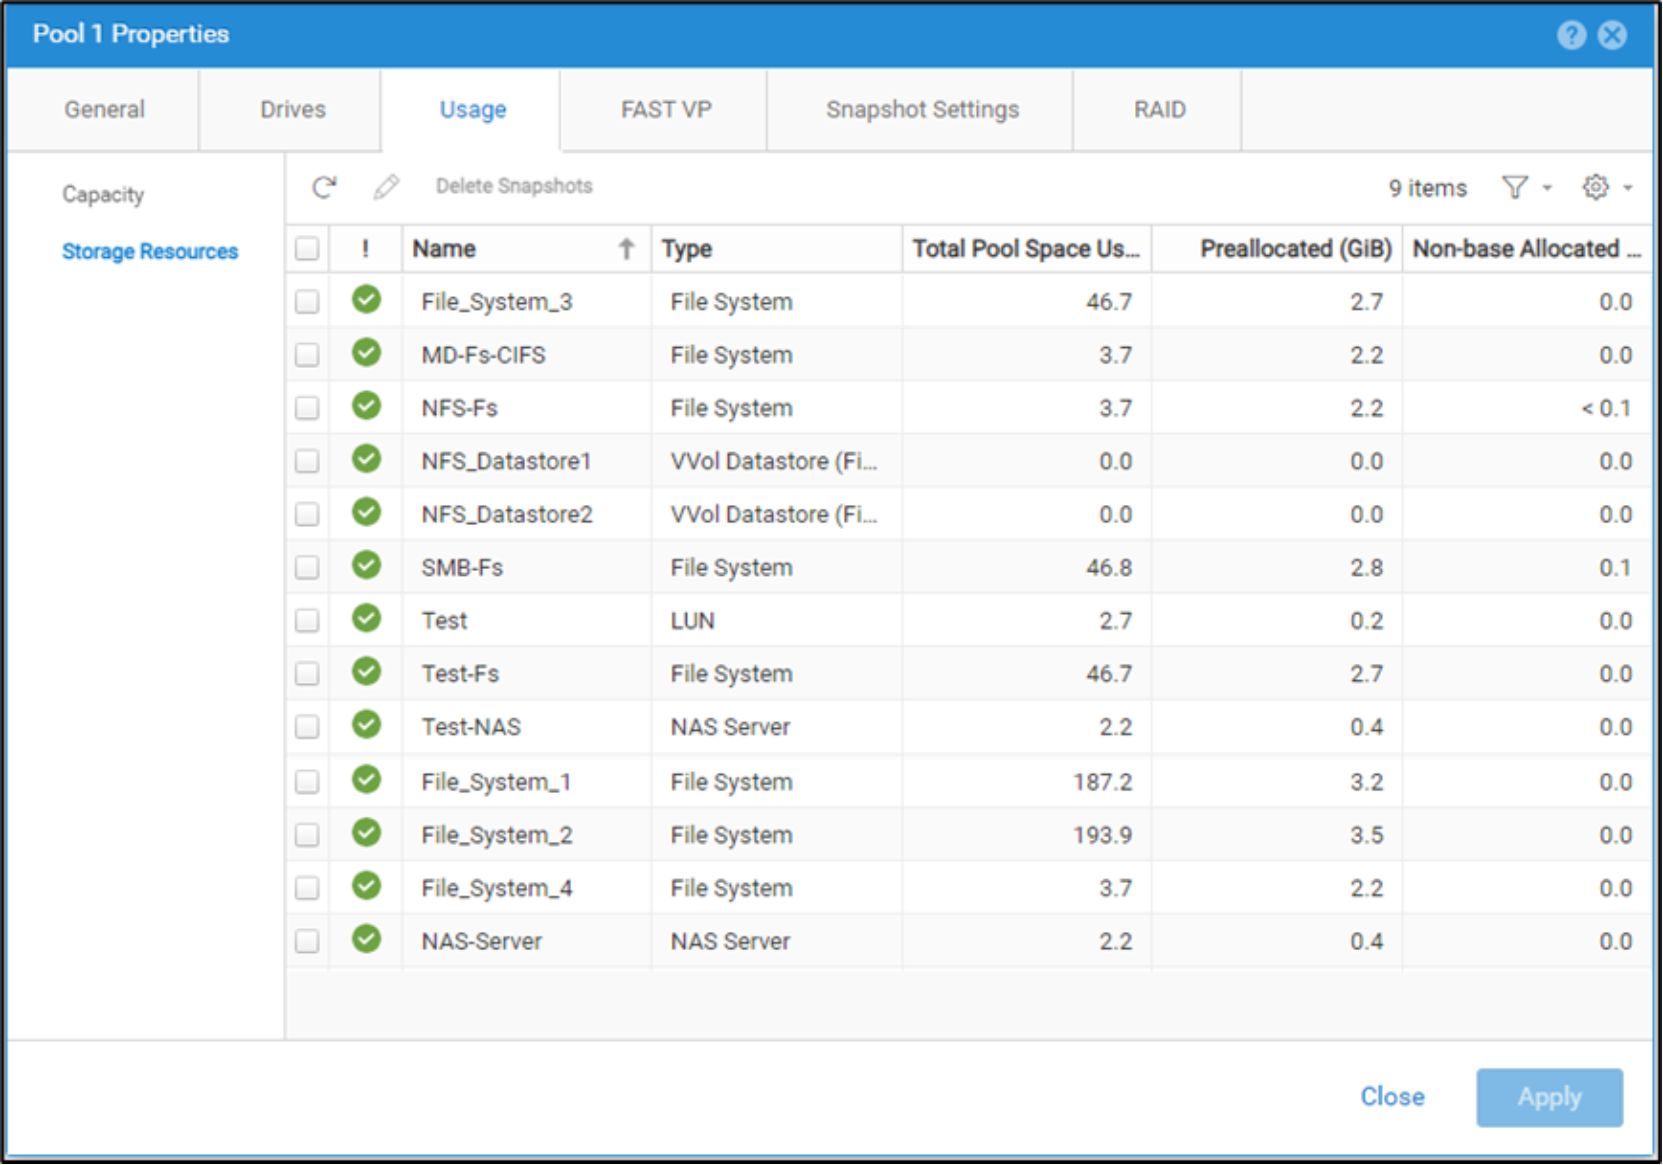Check the File_System_4 row checkbox

(x=308, y=888)
